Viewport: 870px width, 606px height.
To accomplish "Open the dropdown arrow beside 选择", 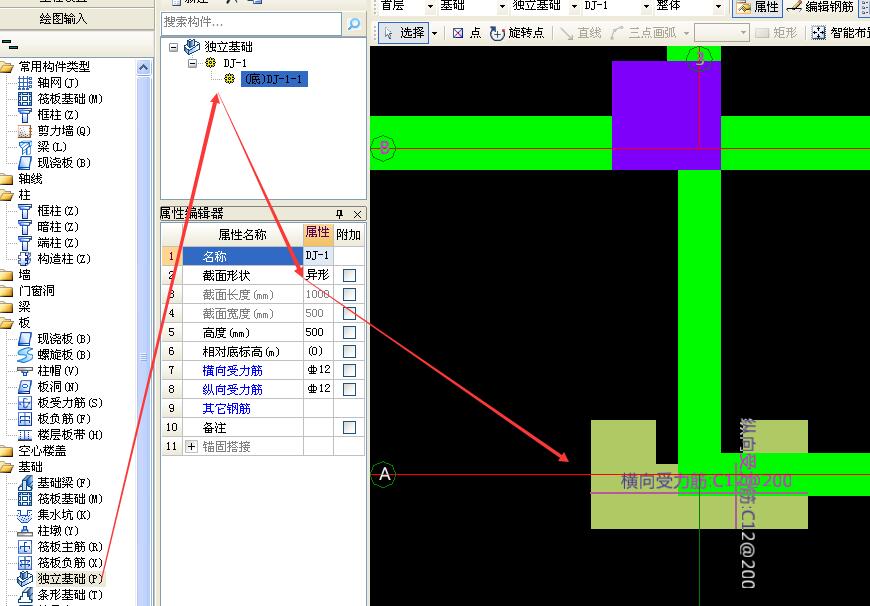I will [434, 33].
